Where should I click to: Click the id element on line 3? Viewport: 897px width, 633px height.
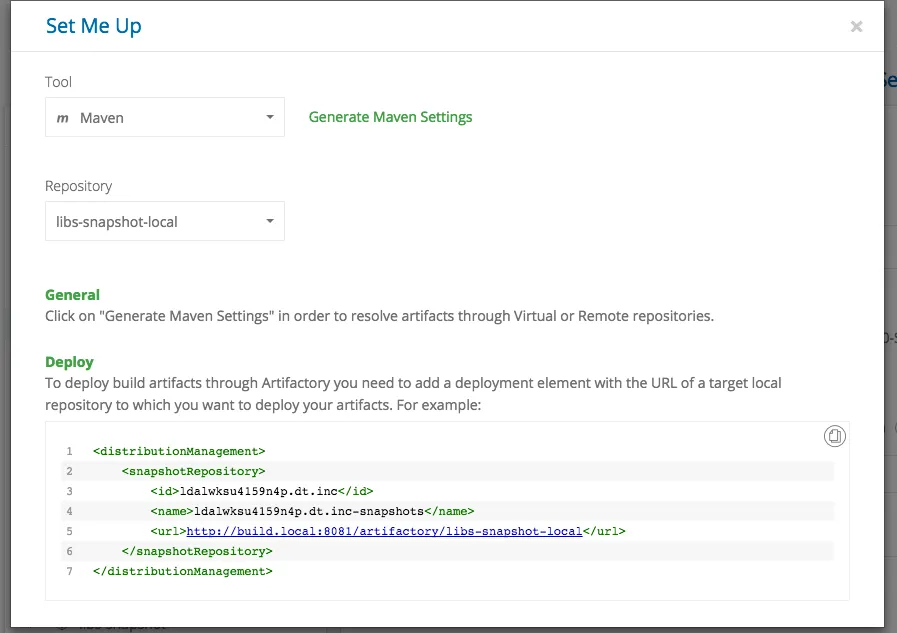pyautogui.click(x=262, y=491)
